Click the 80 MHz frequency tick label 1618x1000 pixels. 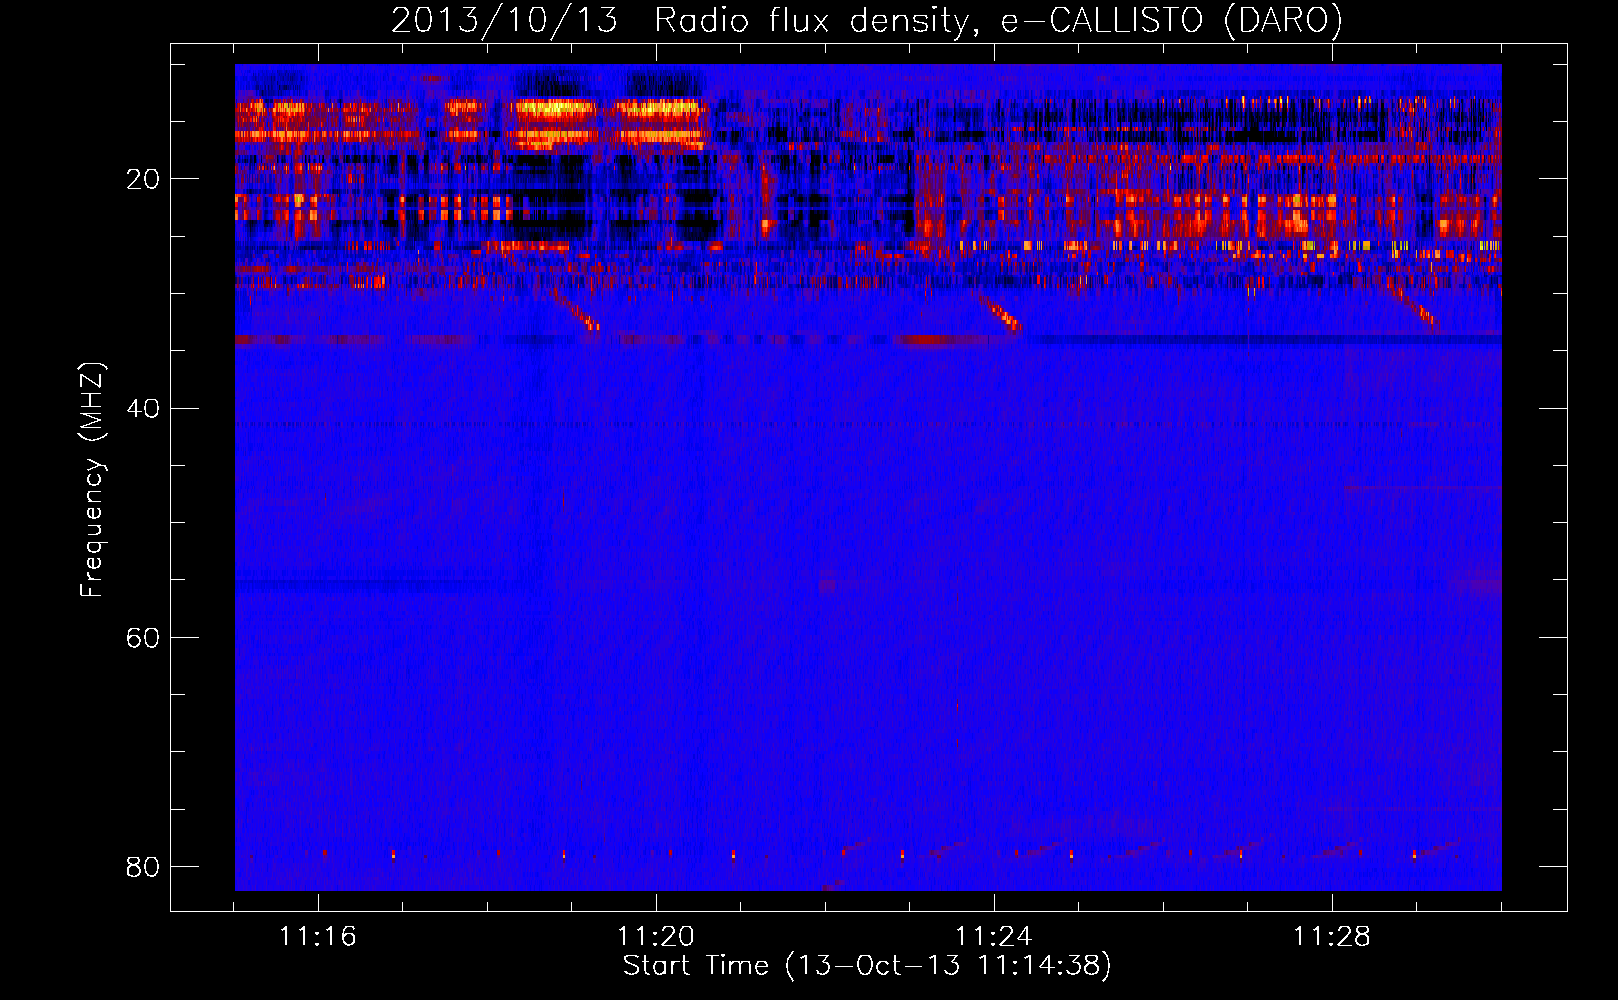[143, 866]
